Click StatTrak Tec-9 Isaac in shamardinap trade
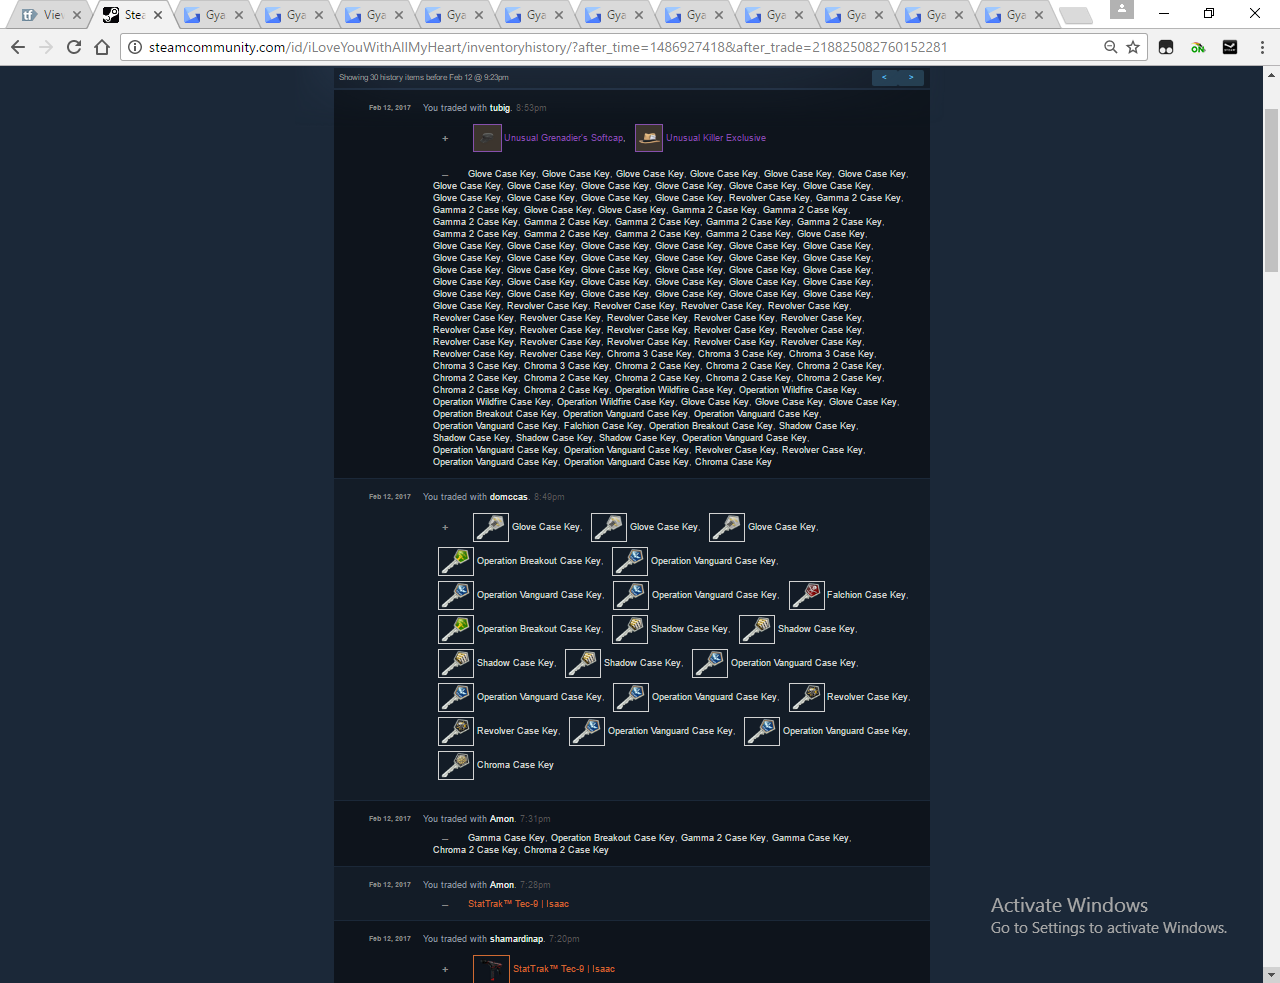The width and height of the screenshot is (1280, 983). coord(564,969)
